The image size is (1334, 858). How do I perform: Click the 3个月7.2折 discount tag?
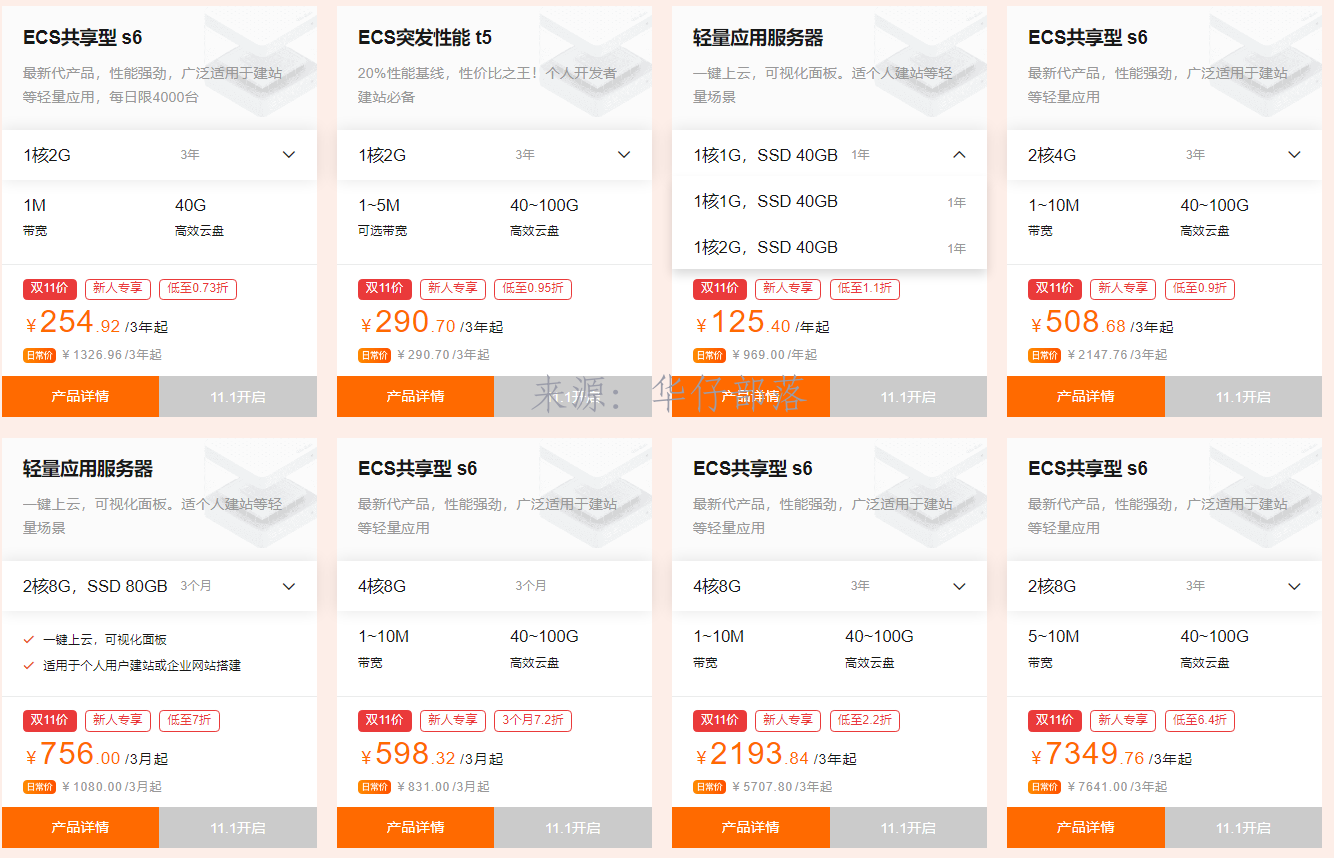click(x=532, y=720)
